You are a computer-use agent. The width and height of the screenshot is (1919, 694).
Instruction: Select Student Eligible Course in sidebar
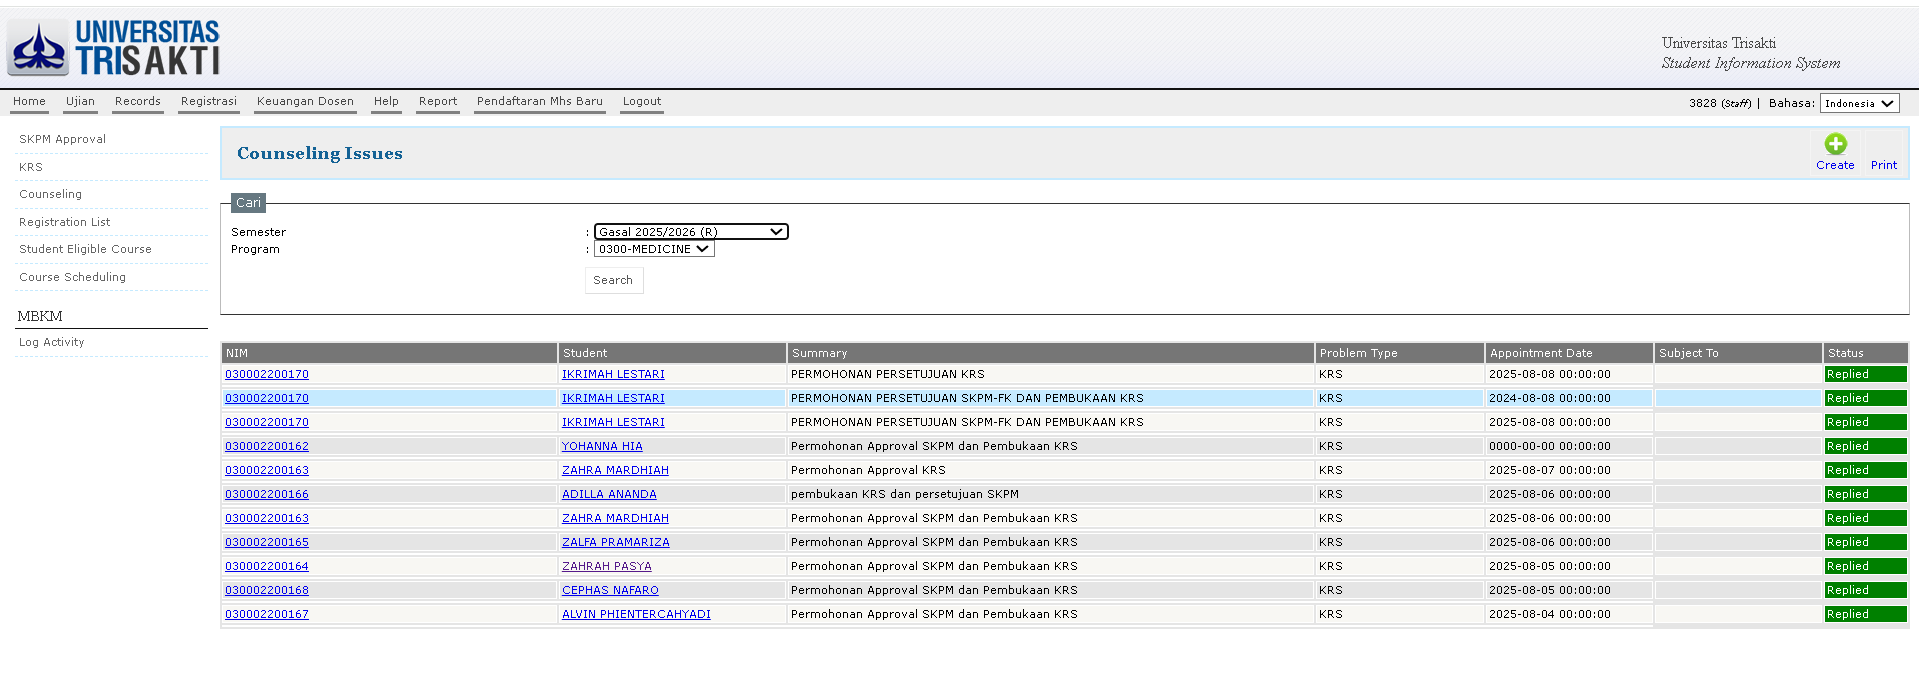coord(85,249)
